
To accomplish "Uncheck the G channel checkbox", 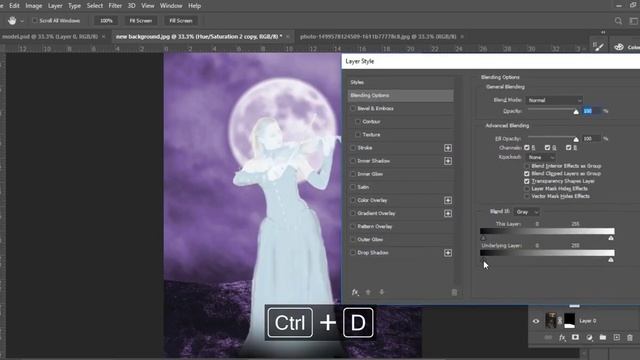I will (547, 148).
